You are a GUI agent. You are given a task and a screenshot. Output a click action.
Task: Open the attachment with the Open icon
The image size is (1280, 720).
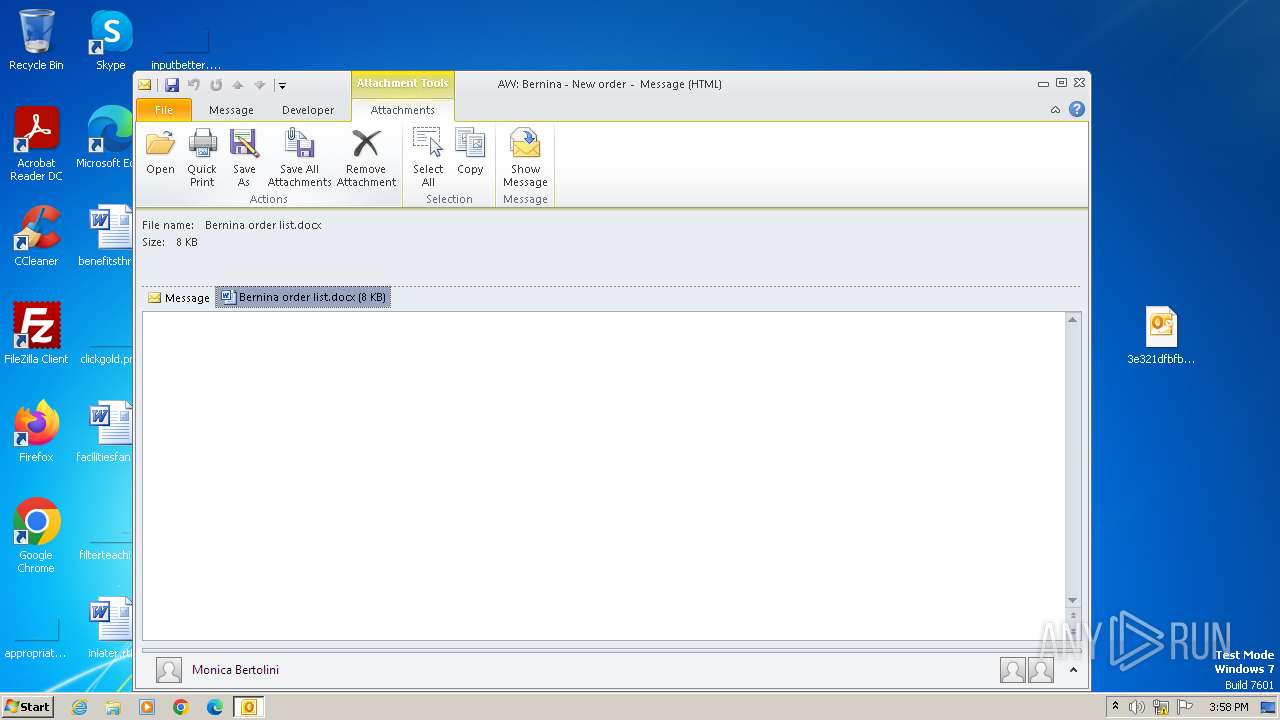(160, 153)
